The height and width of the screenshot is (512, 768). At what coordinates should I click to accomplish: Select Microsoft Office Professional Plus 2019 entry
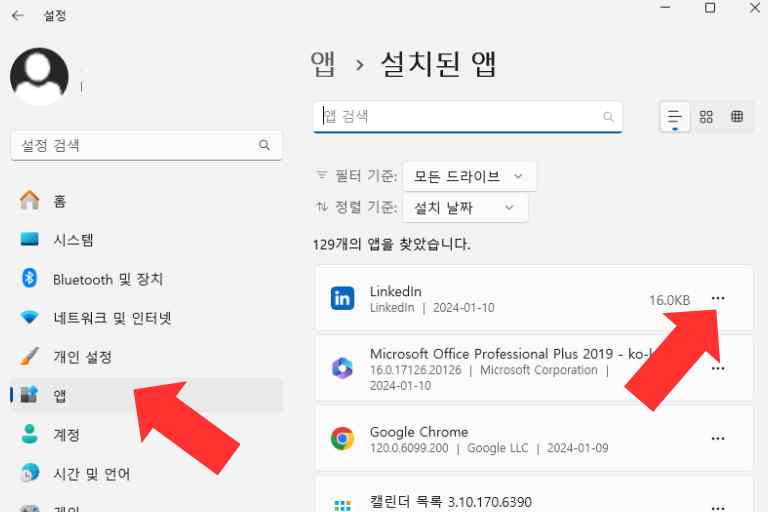[x=512, y=354]
